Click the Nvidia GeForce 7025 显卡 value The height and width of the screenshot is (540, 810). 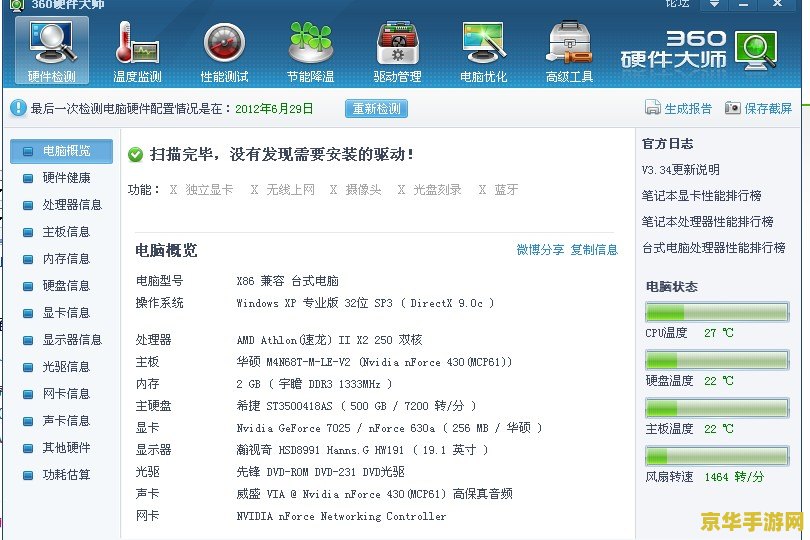tap(390, 428)
